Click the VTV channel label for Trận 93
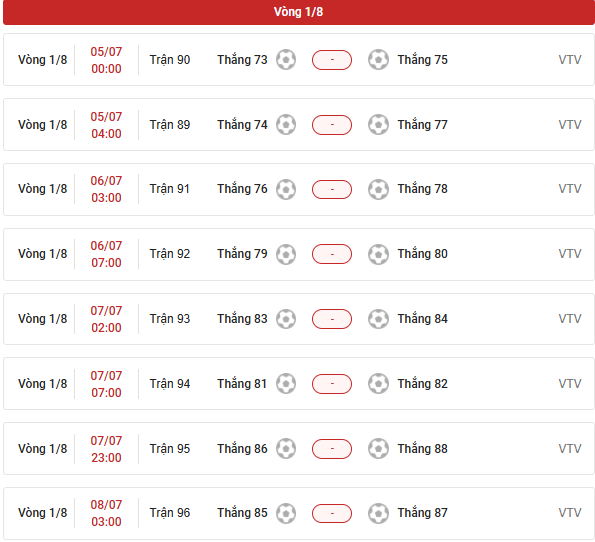595x542 pixels. coord(570,319)
